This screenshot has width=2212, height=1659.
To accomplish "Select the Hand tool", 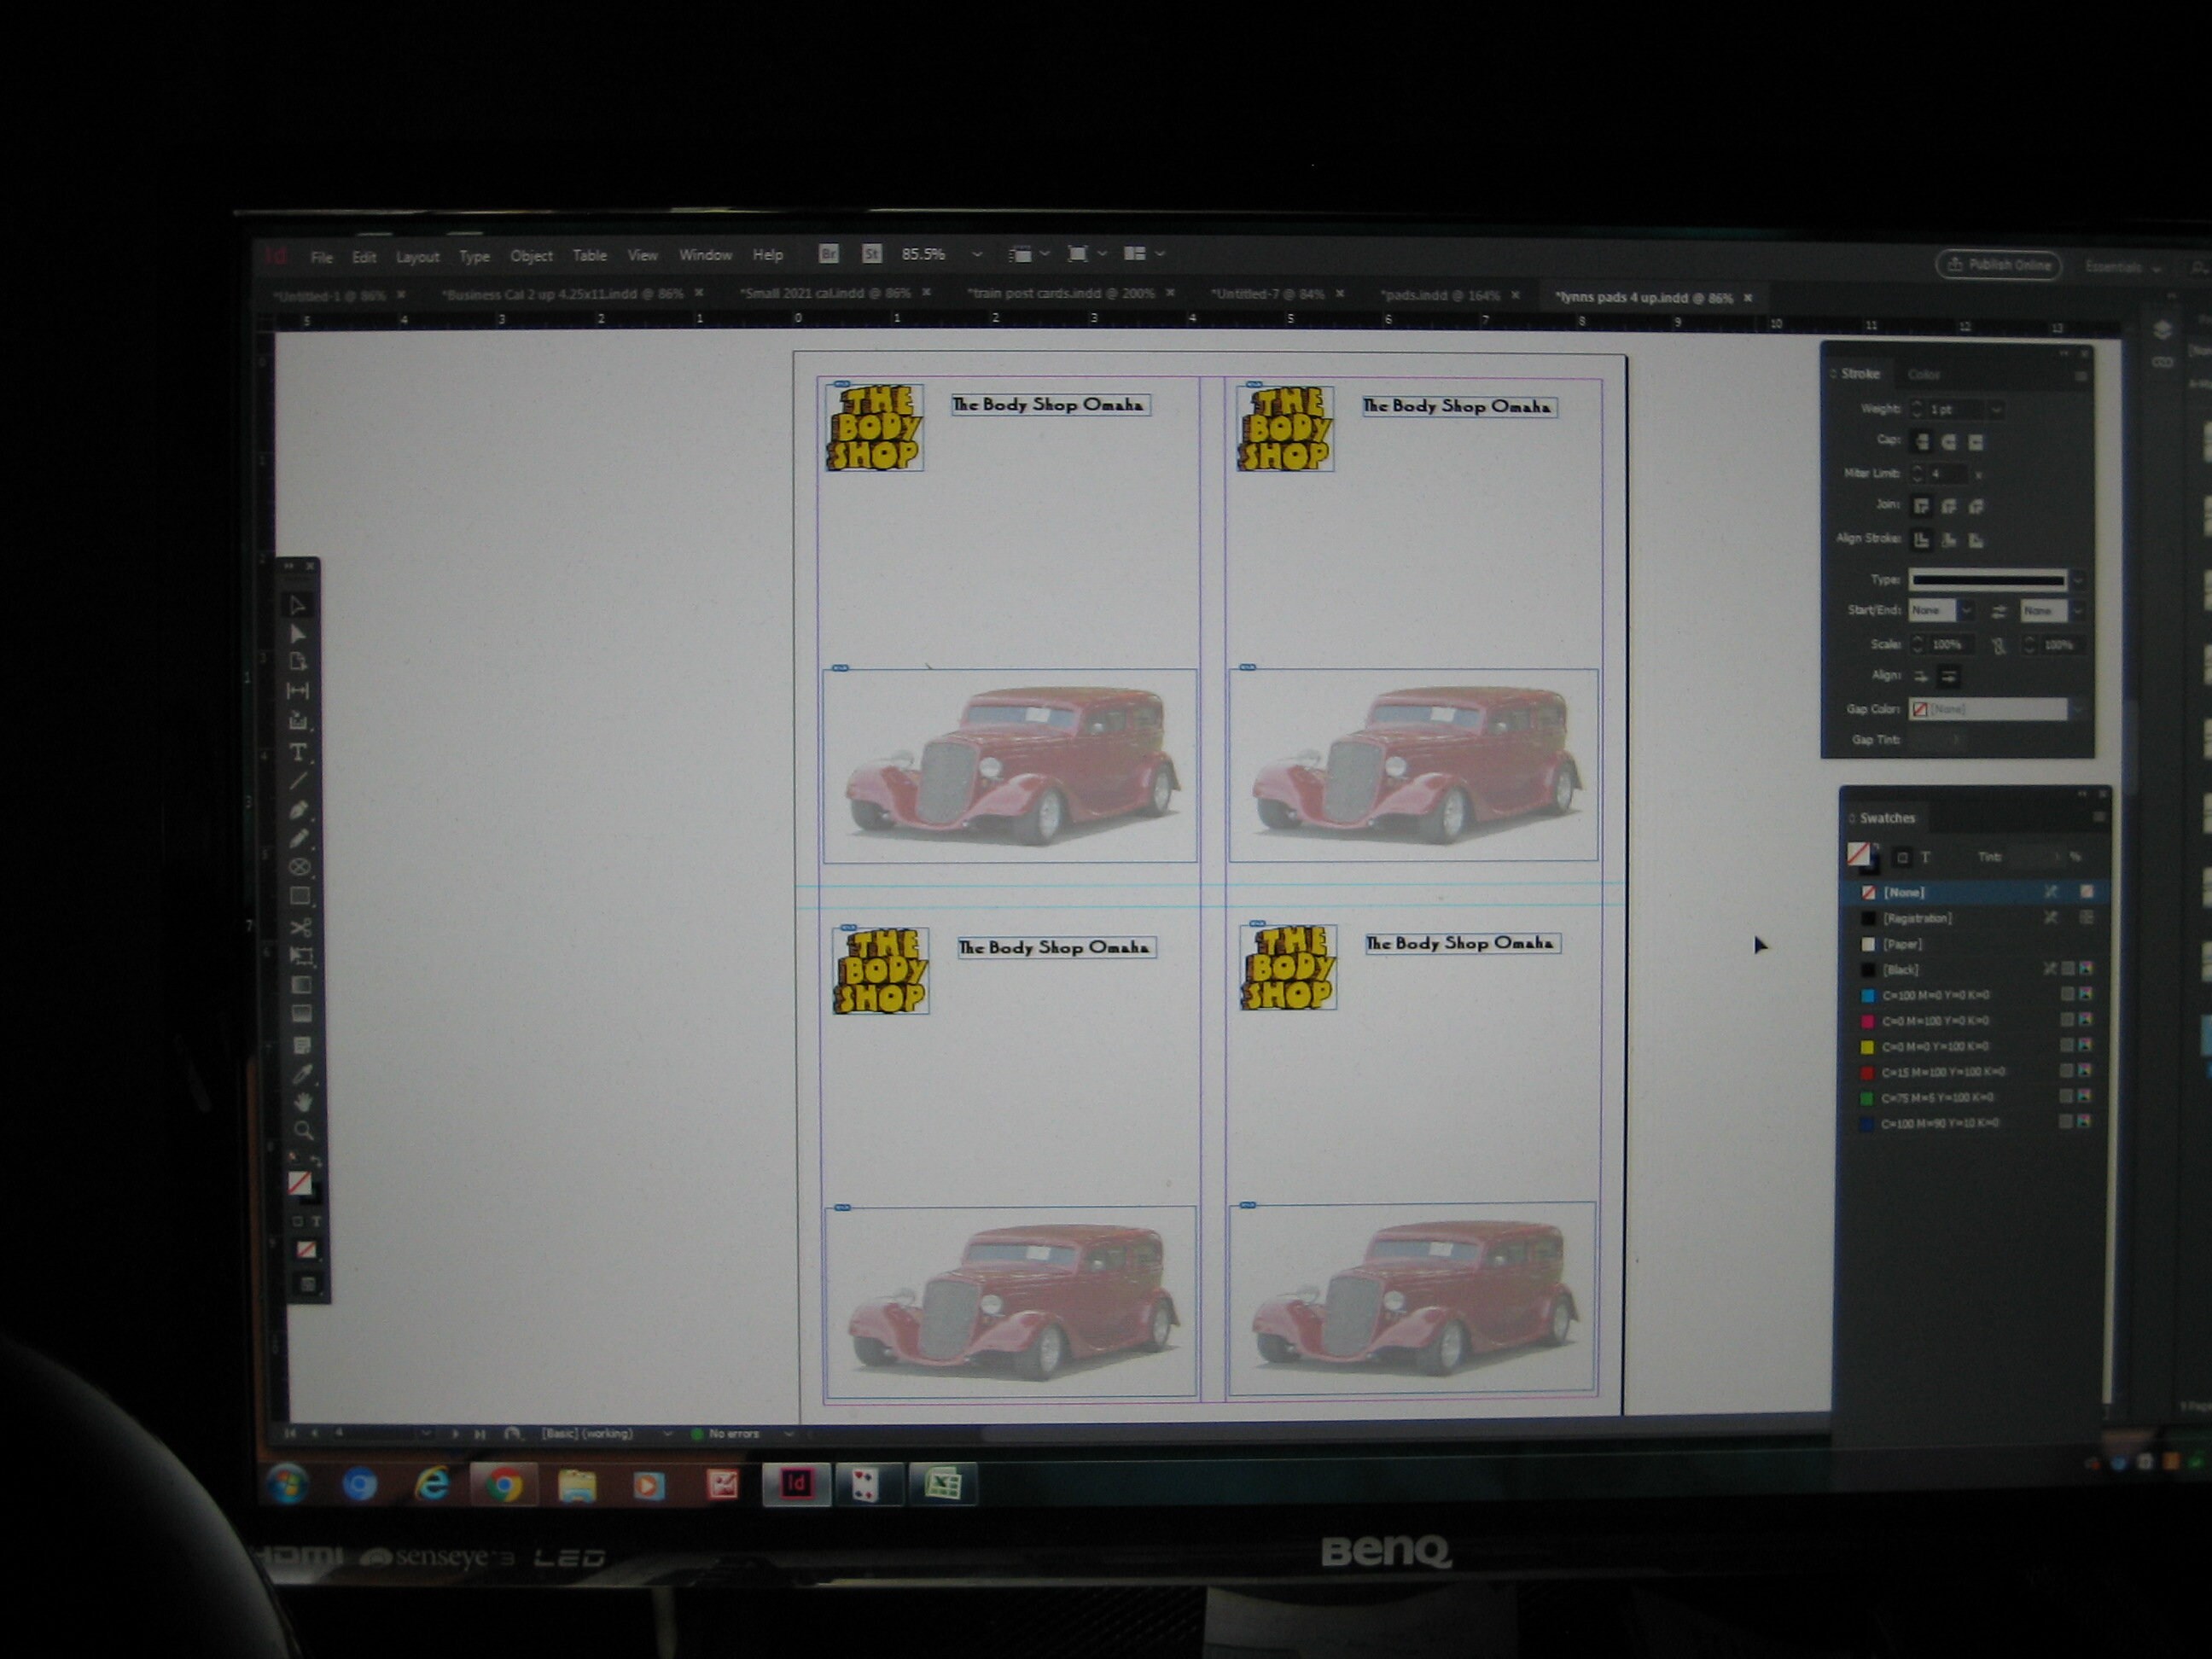I will tap(302, 1102).
